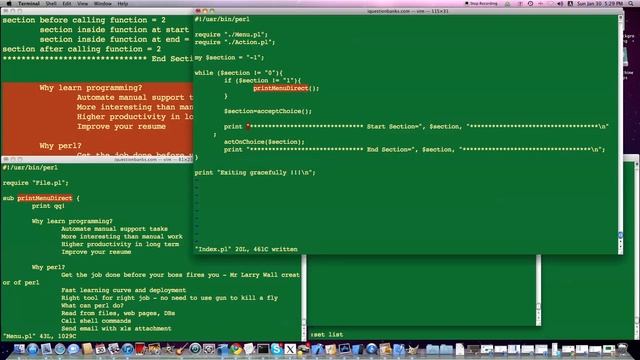Open Address Book in the Dock
640x360 pixels.
click(x=87, y=349)
